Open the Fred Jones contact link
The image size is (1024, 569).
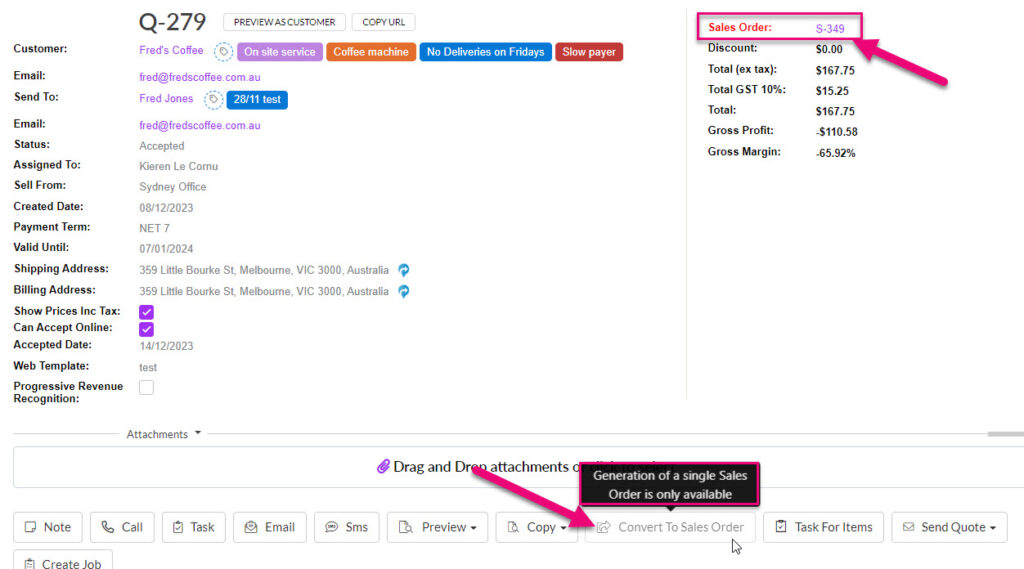[x=166, y=99]
